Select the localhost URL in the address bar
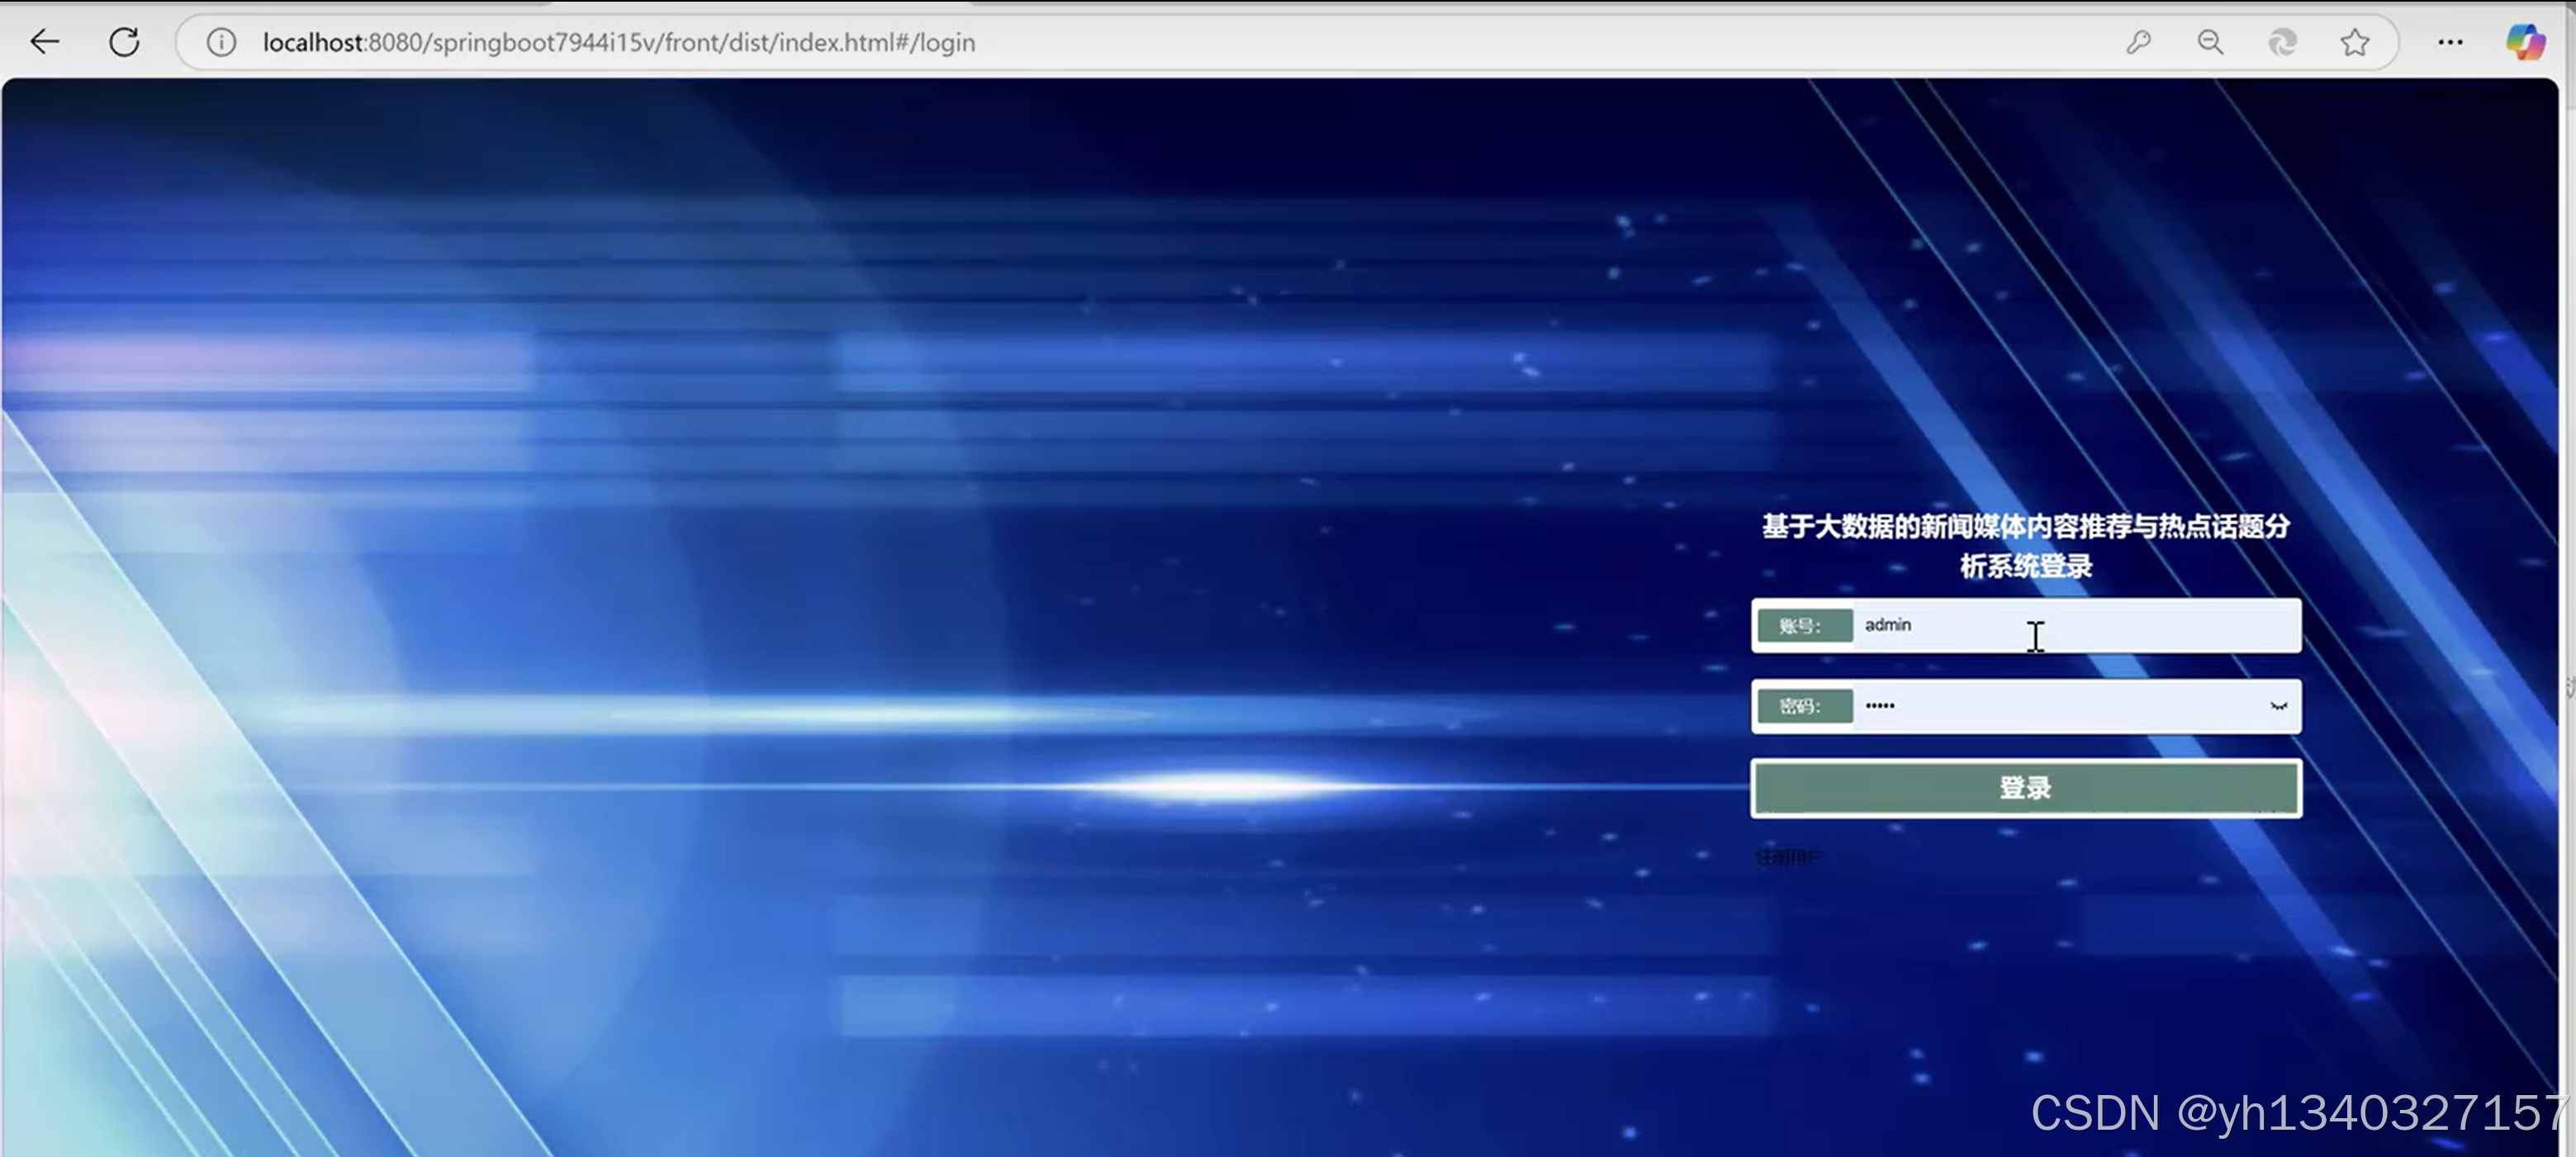The image size is (2576, 1157). (x=618, y=42)
